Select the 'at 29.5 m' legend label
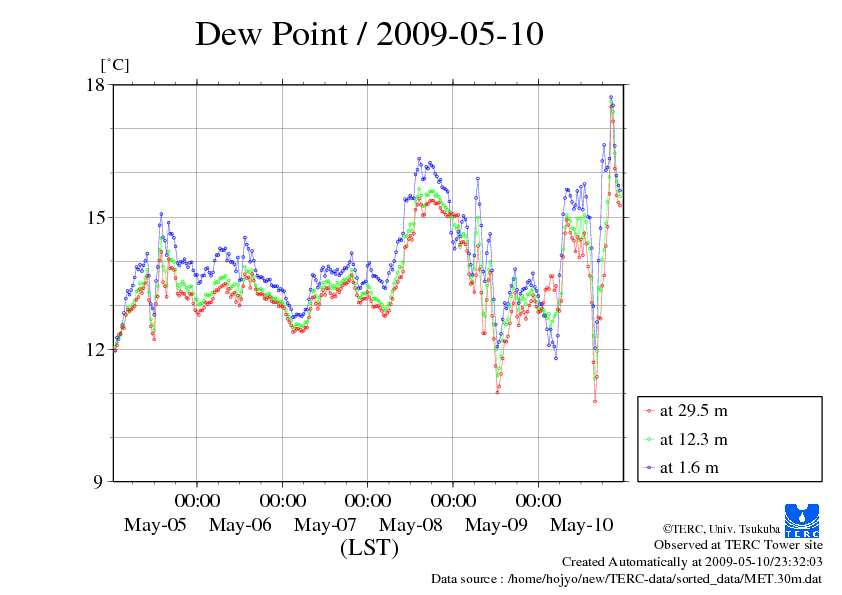The image size is (842, 595). tap(694, 411)
